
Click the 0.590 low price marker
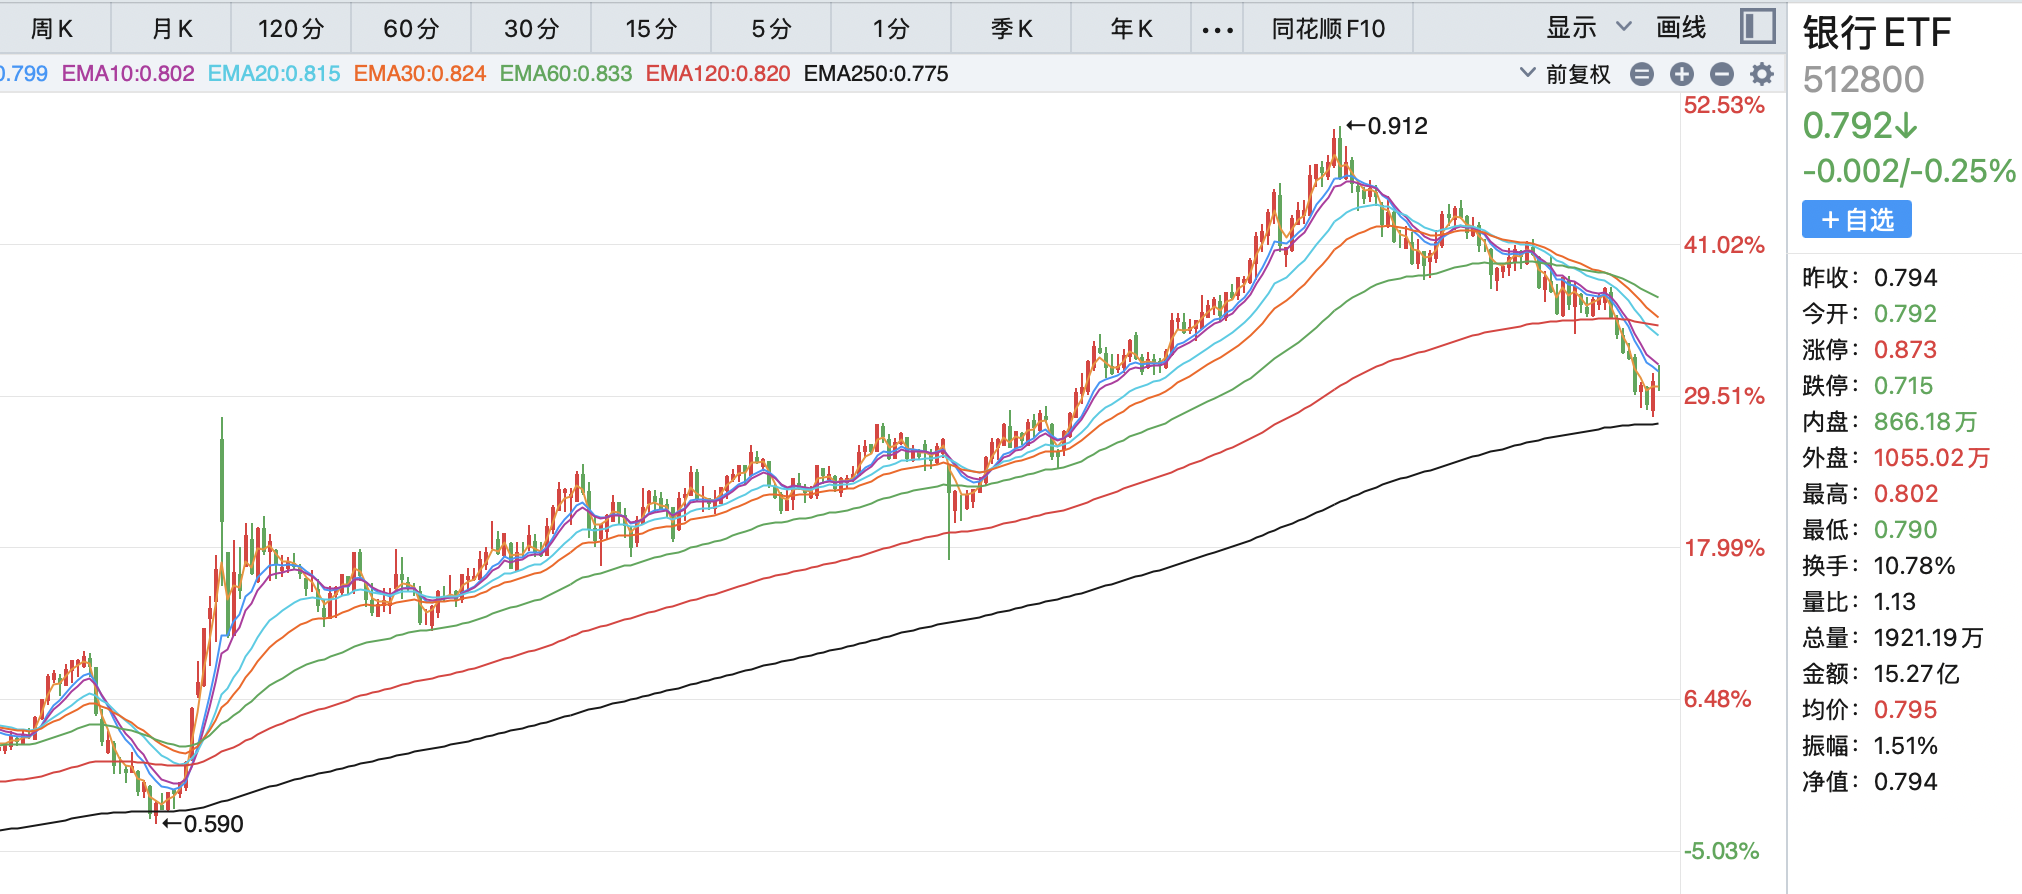tap(212, 824)
